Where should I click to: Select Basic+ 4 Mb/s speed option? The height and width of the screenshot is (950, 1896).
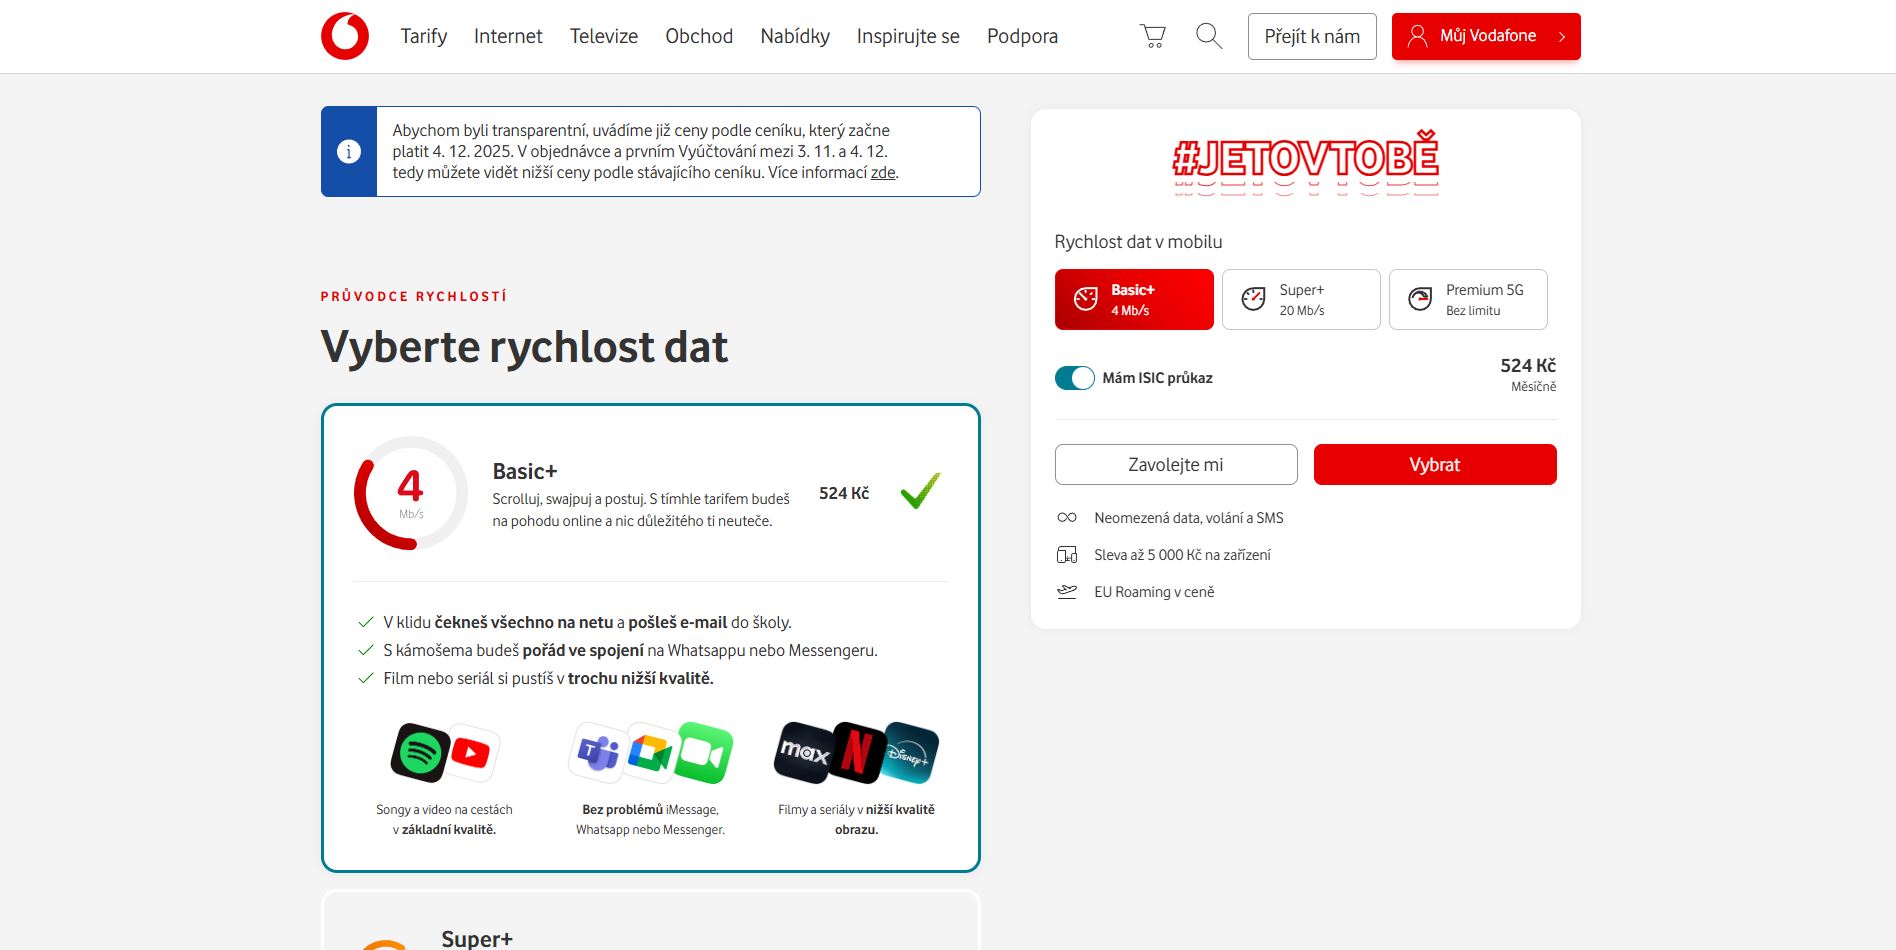pyautogui.click(x=1134, y=299)
